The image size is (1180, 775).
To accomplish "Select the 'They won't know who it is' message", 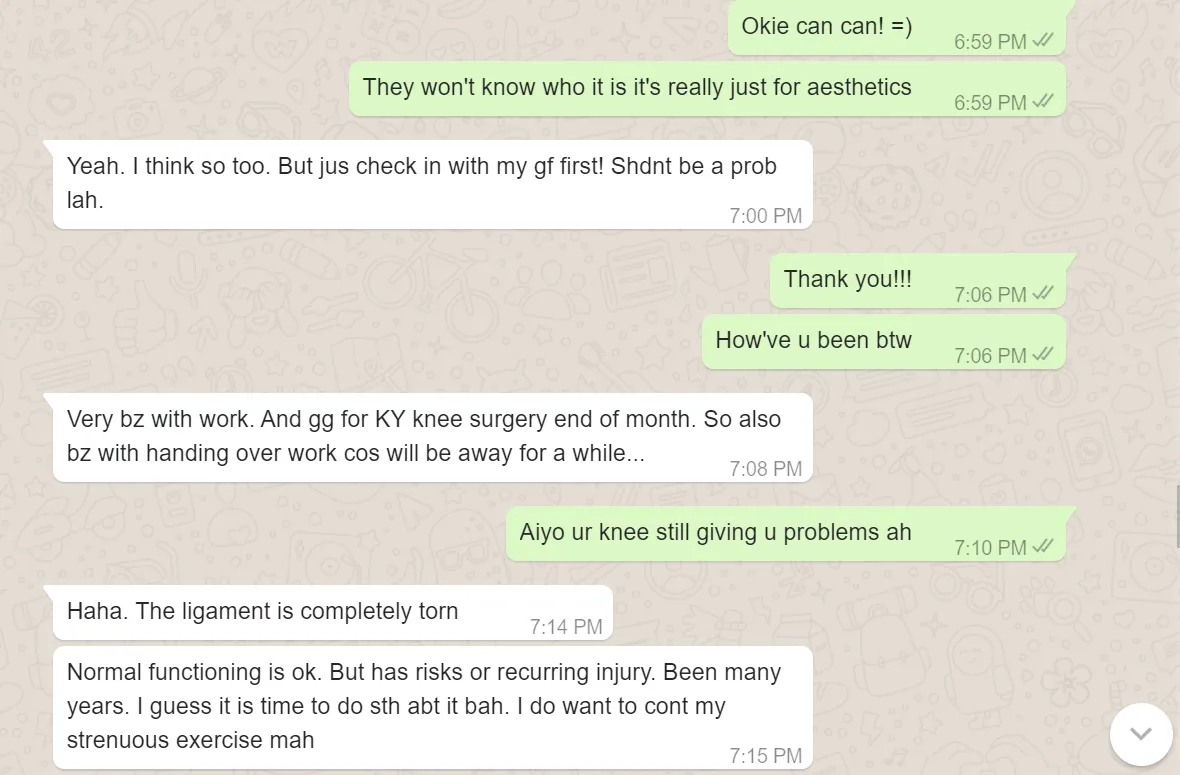I will (707, 89).
